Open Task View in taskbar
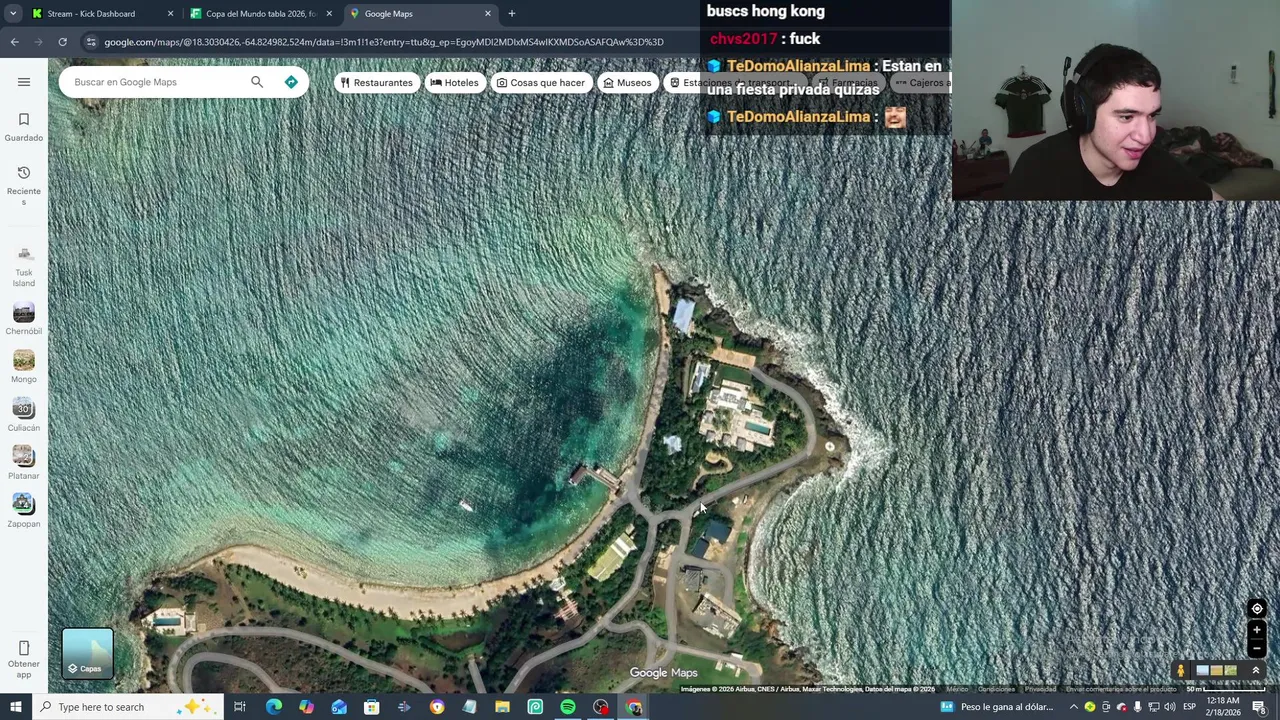Viewport: 1280px width, 720px height. click(x=240, y=707)
